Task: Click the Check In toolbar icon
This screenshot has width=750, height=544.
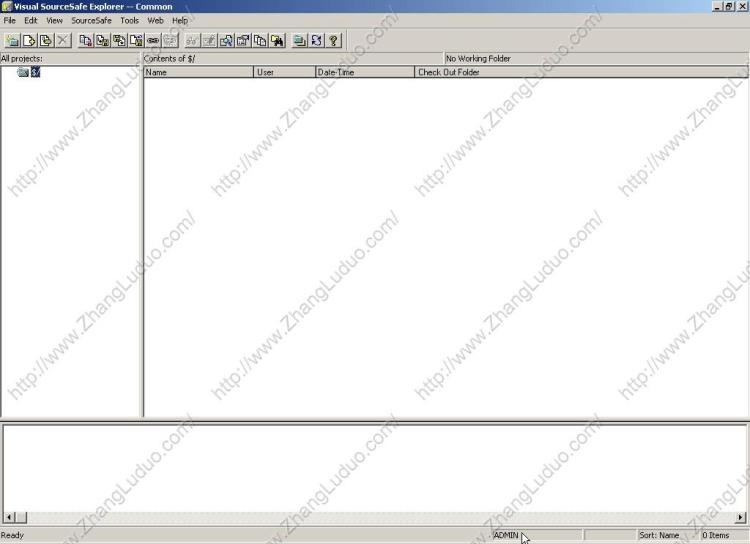Action: [119, 41]
